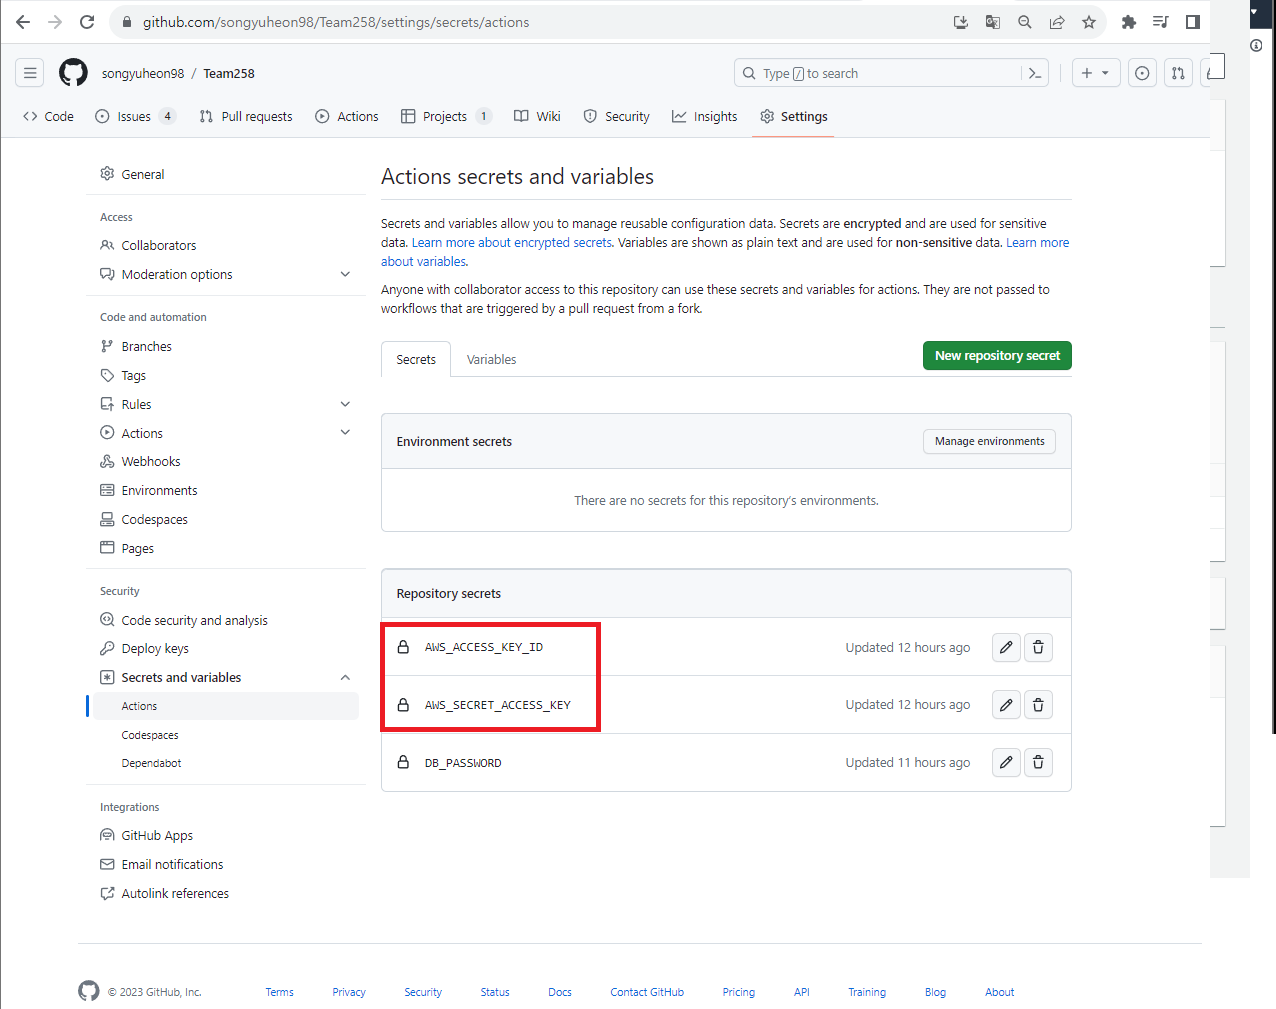Open the Security repository tab
Image resolution: width=1276 pixels, height=1009 pixels.
617,116
